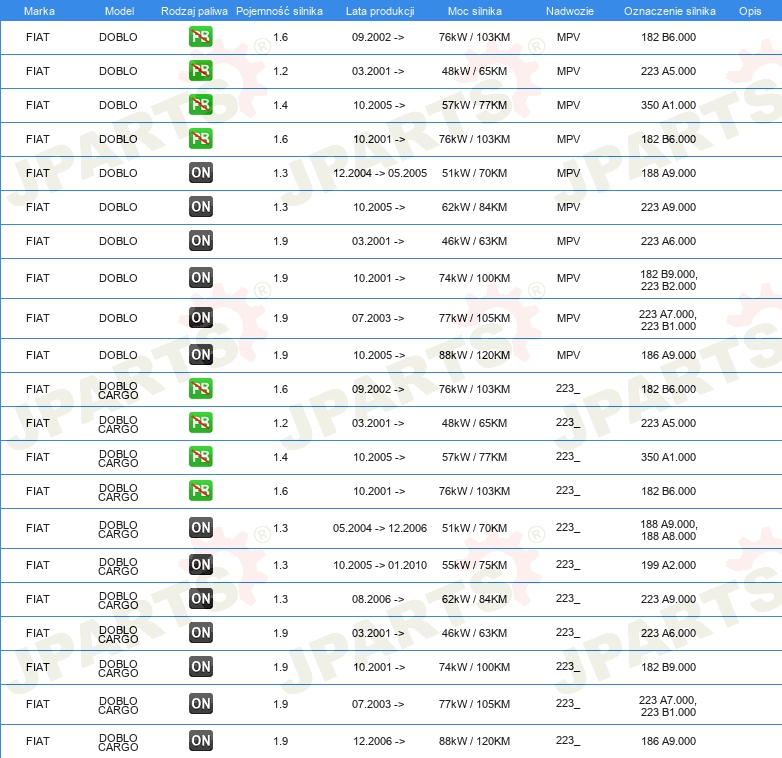Viewport: 782px width, 758px height.
Task: Click petrol icon for DOBLO MPV 1.4 row
Action: tap(200, 105)
